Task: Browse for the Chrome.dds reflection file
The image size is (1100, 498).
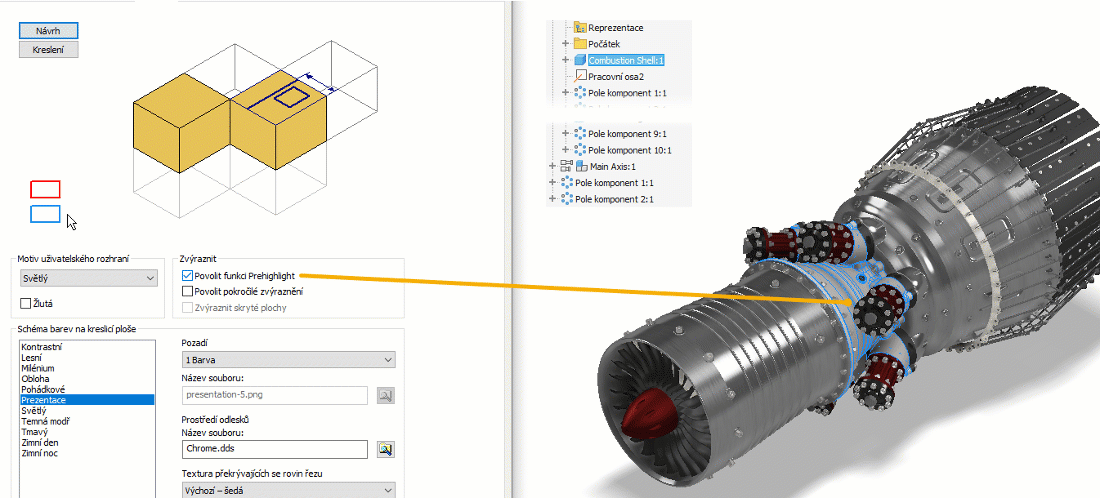Action: coord(385,449)
